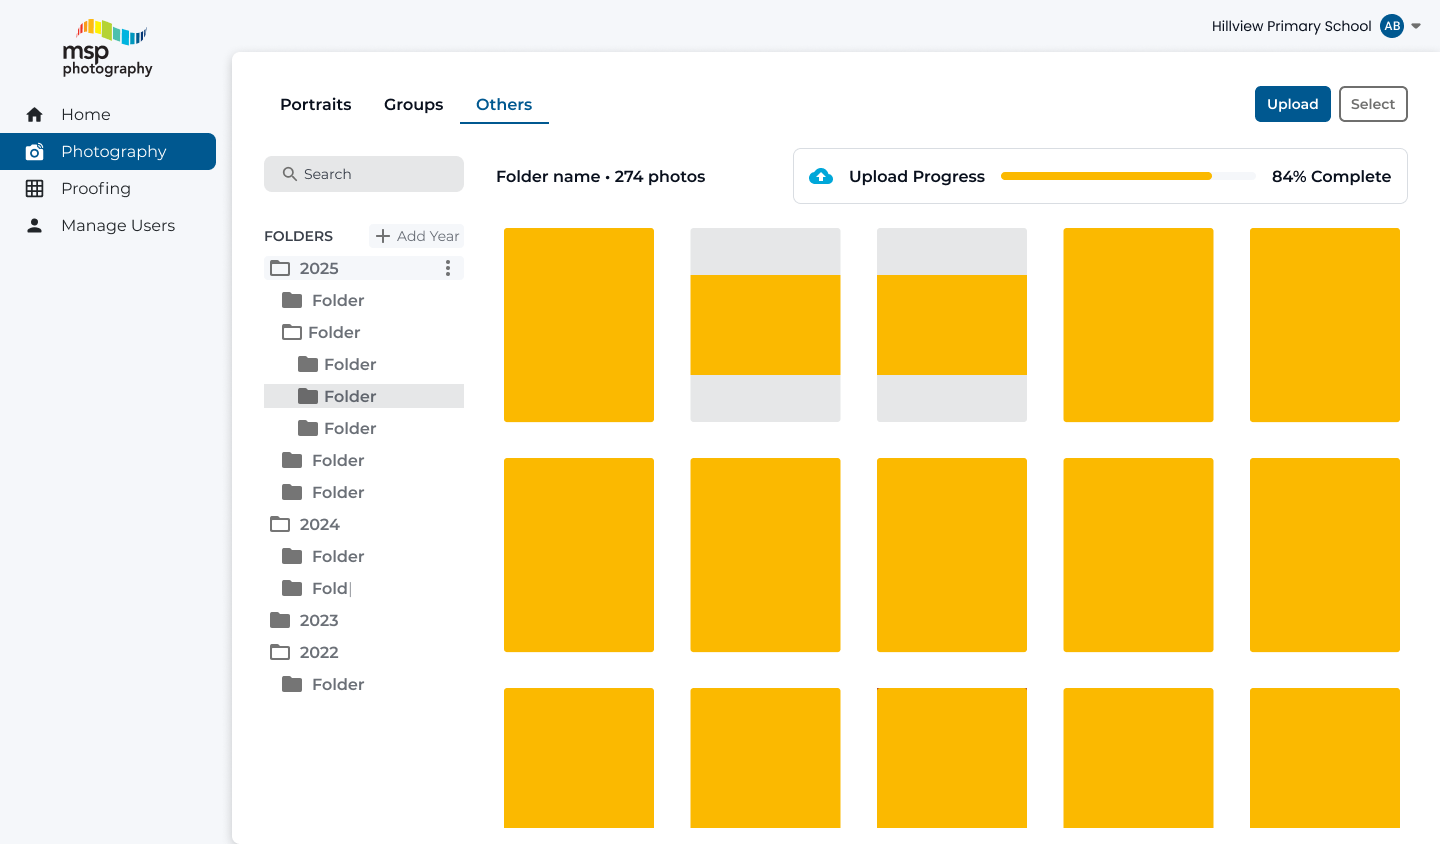
Task: Click the magnifier icon in search box
Action: 290,174
